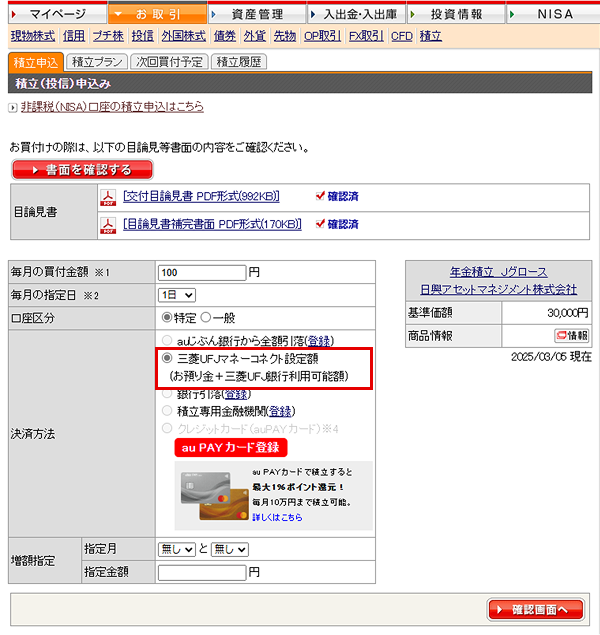Select 一般 account type radio button
This screenshot has width=600, height=635.
click(206, 318)
